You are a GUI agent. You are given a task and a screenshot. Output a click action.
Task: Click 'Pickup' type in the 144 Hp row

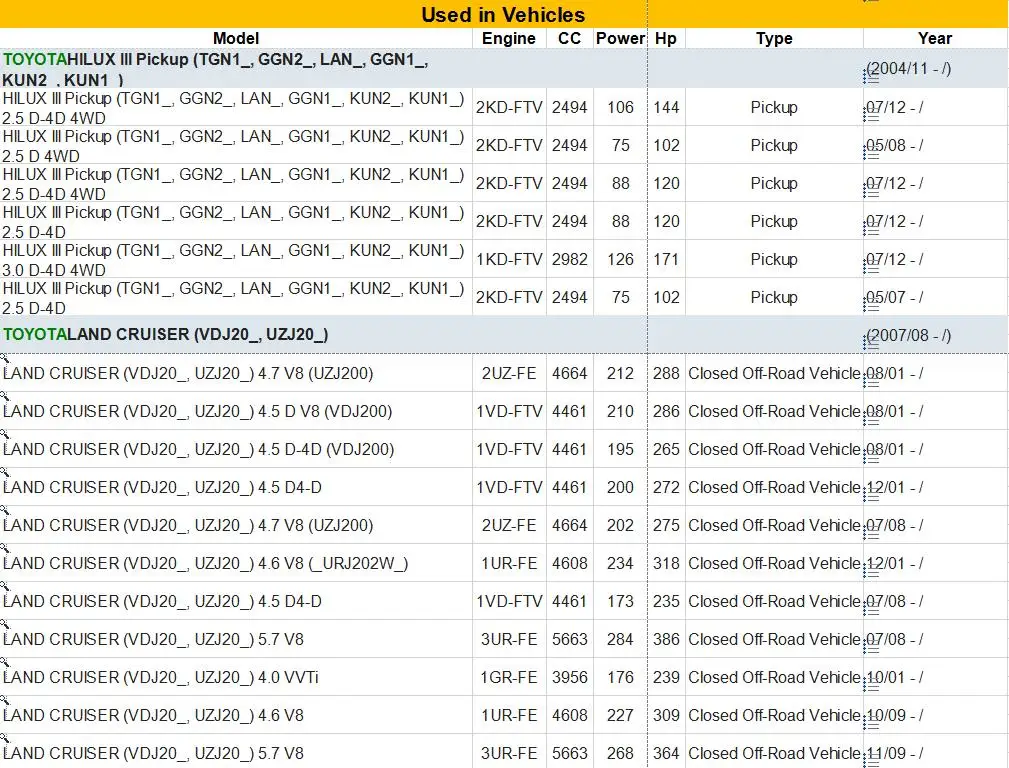coord(774,108)
